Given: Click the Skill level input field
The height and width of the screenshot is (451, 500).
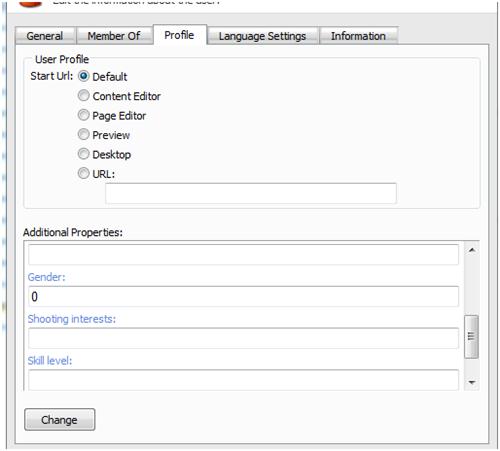Looking at the screenshot, I should pos(243,380).
